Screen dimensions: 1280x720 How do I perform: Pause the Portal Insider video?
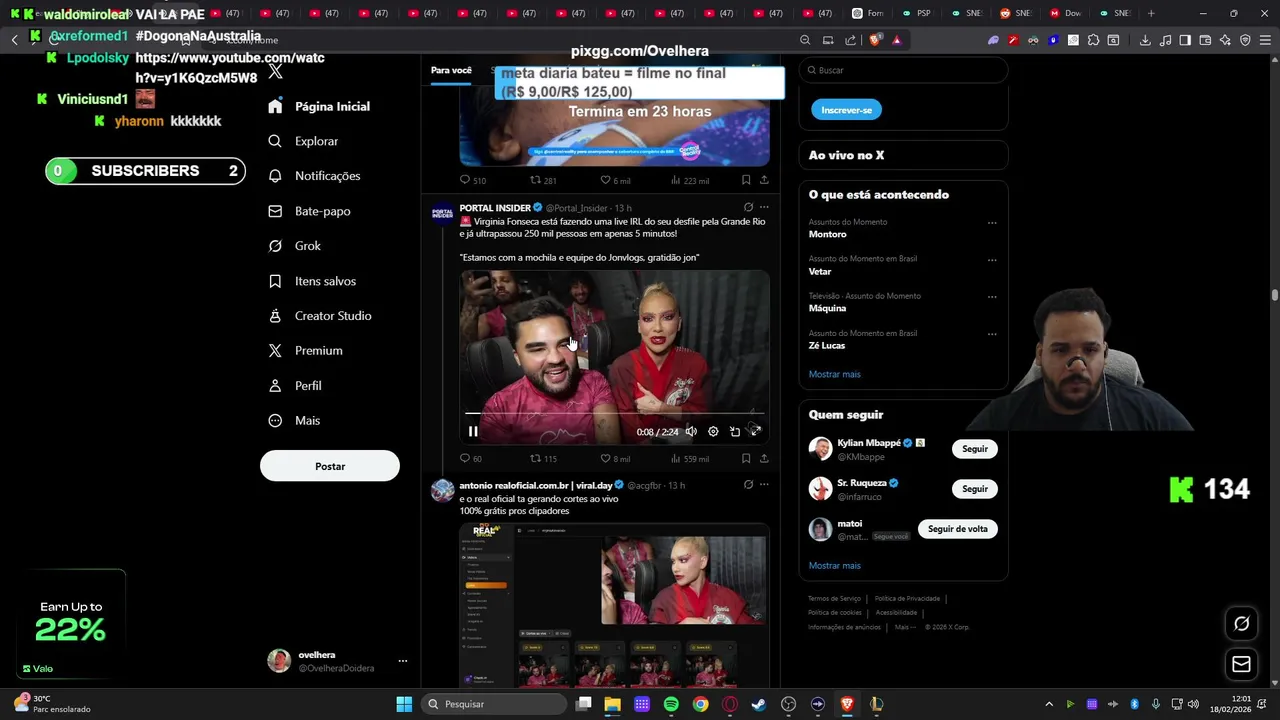click(x=473, y=432)
